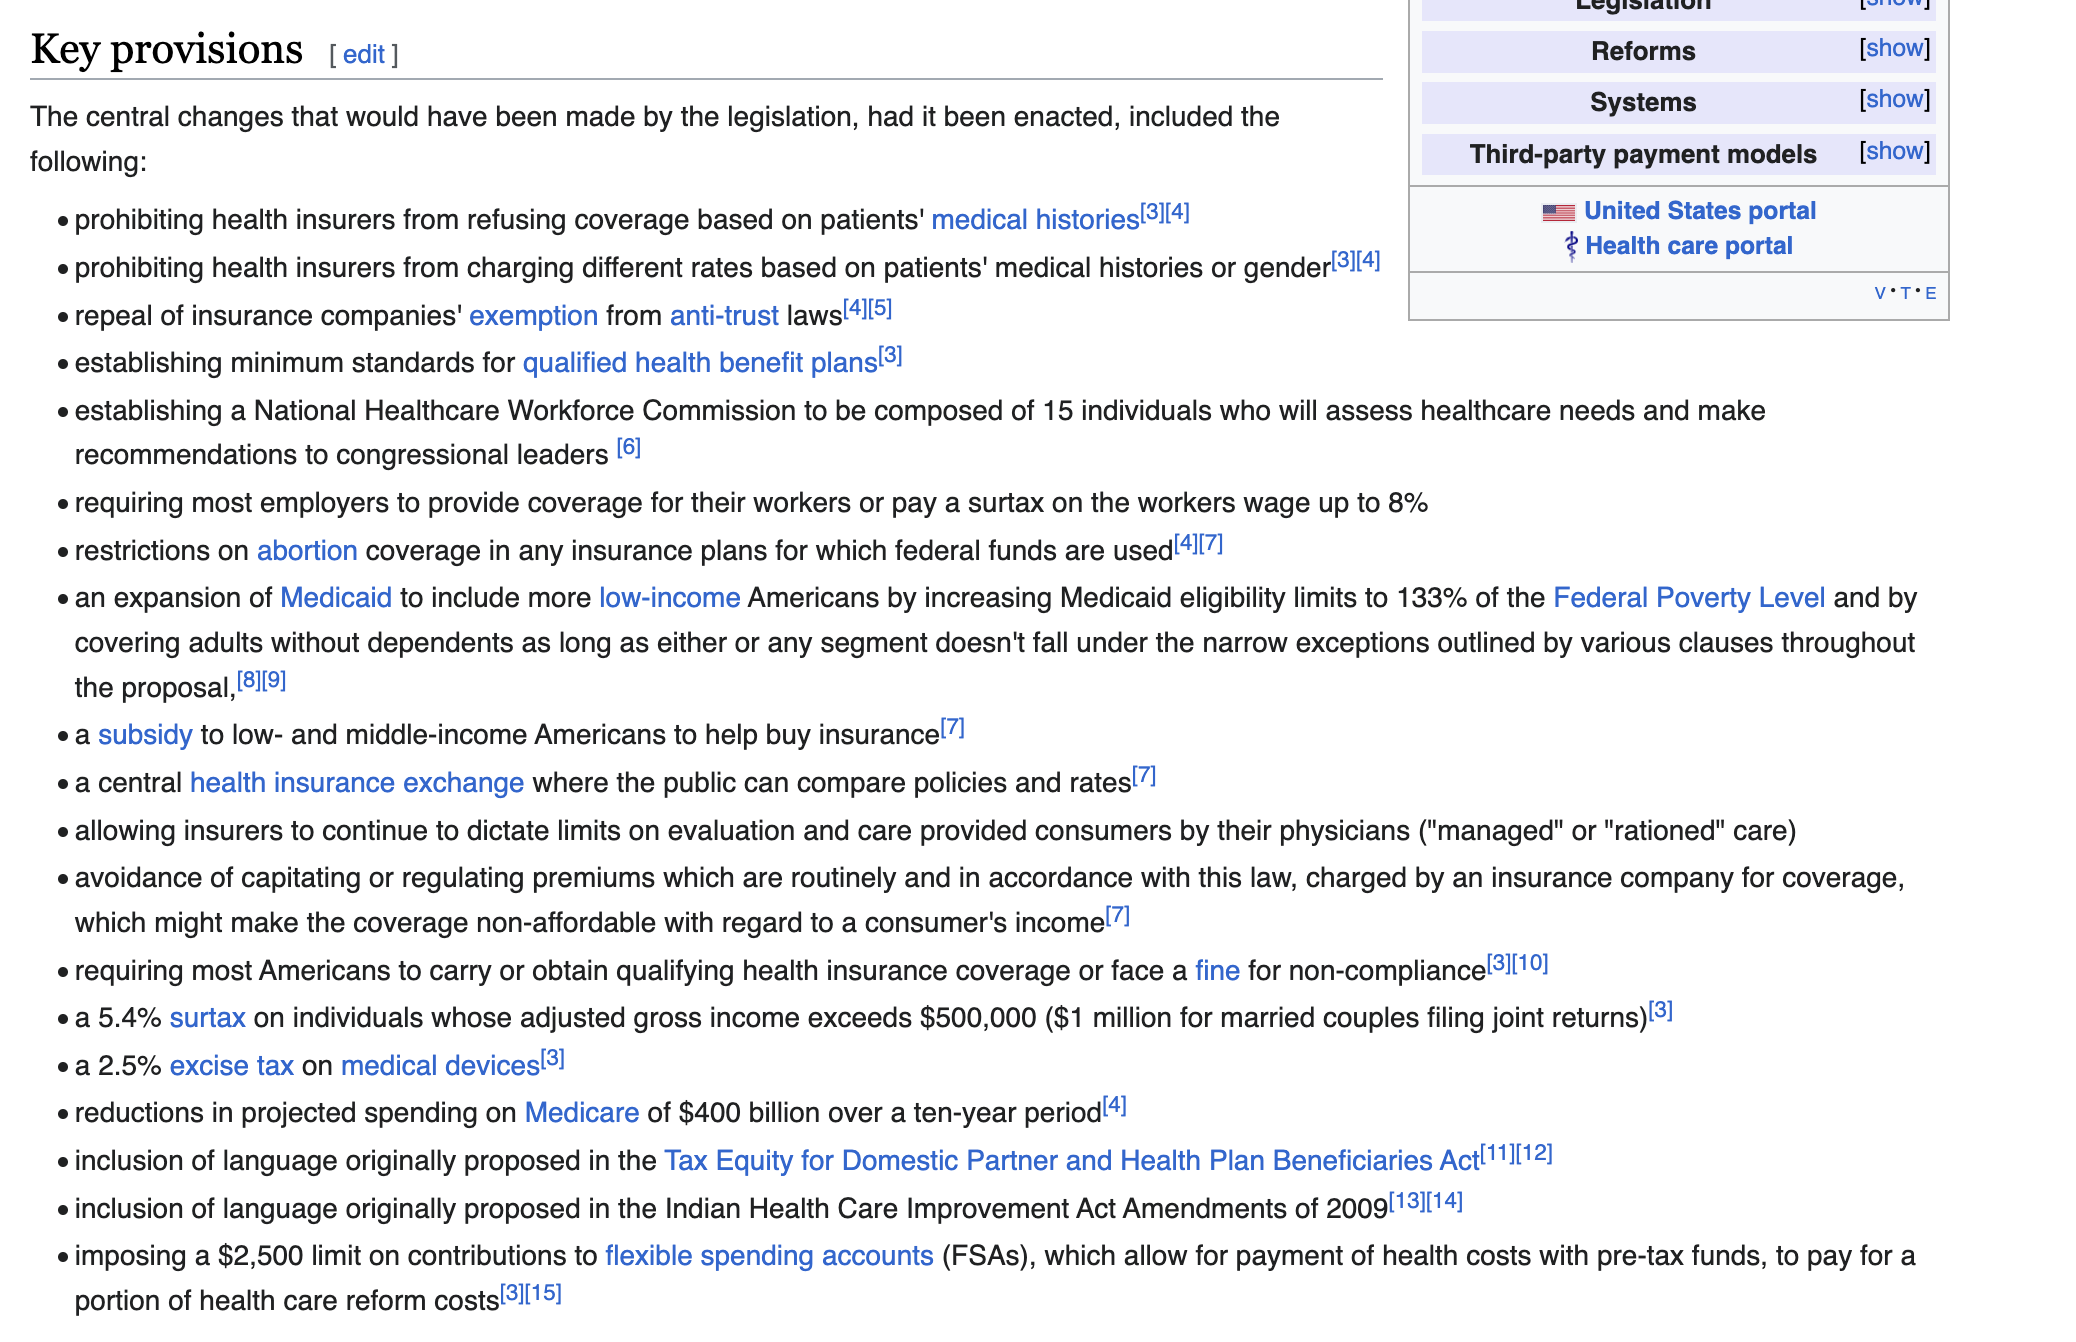Click the excise tax link
Screen dimensions: 2076x1342
pos(231,1066)
